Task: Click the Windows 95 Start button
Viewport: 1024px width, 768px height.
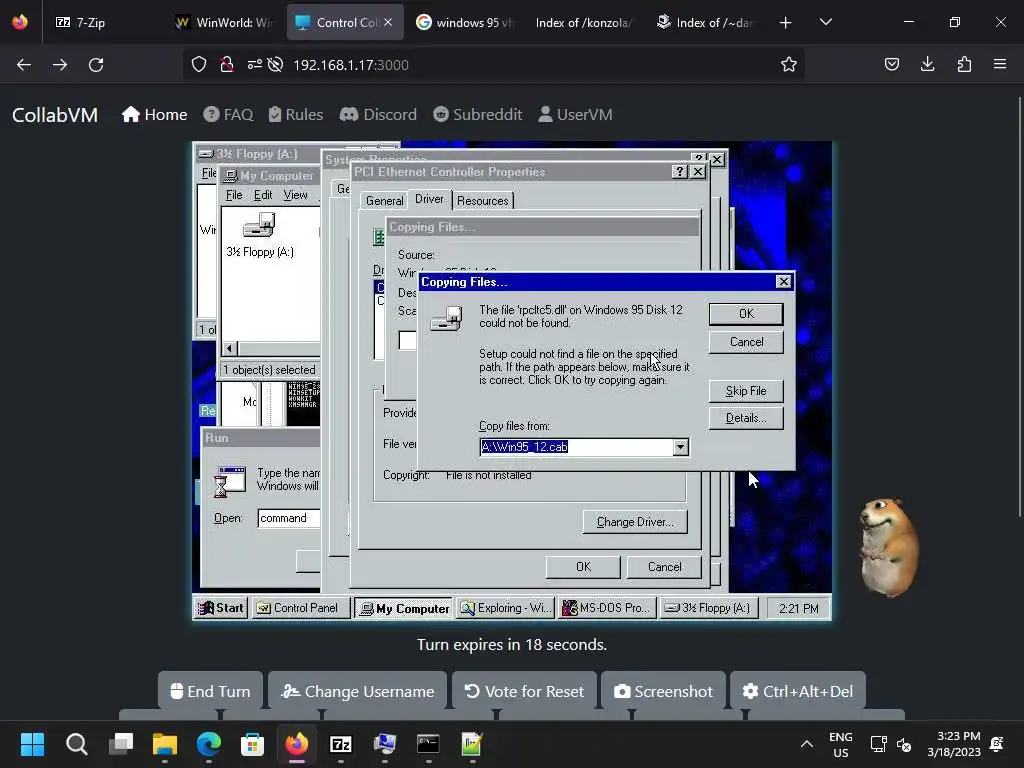Action: pos(221,608)
